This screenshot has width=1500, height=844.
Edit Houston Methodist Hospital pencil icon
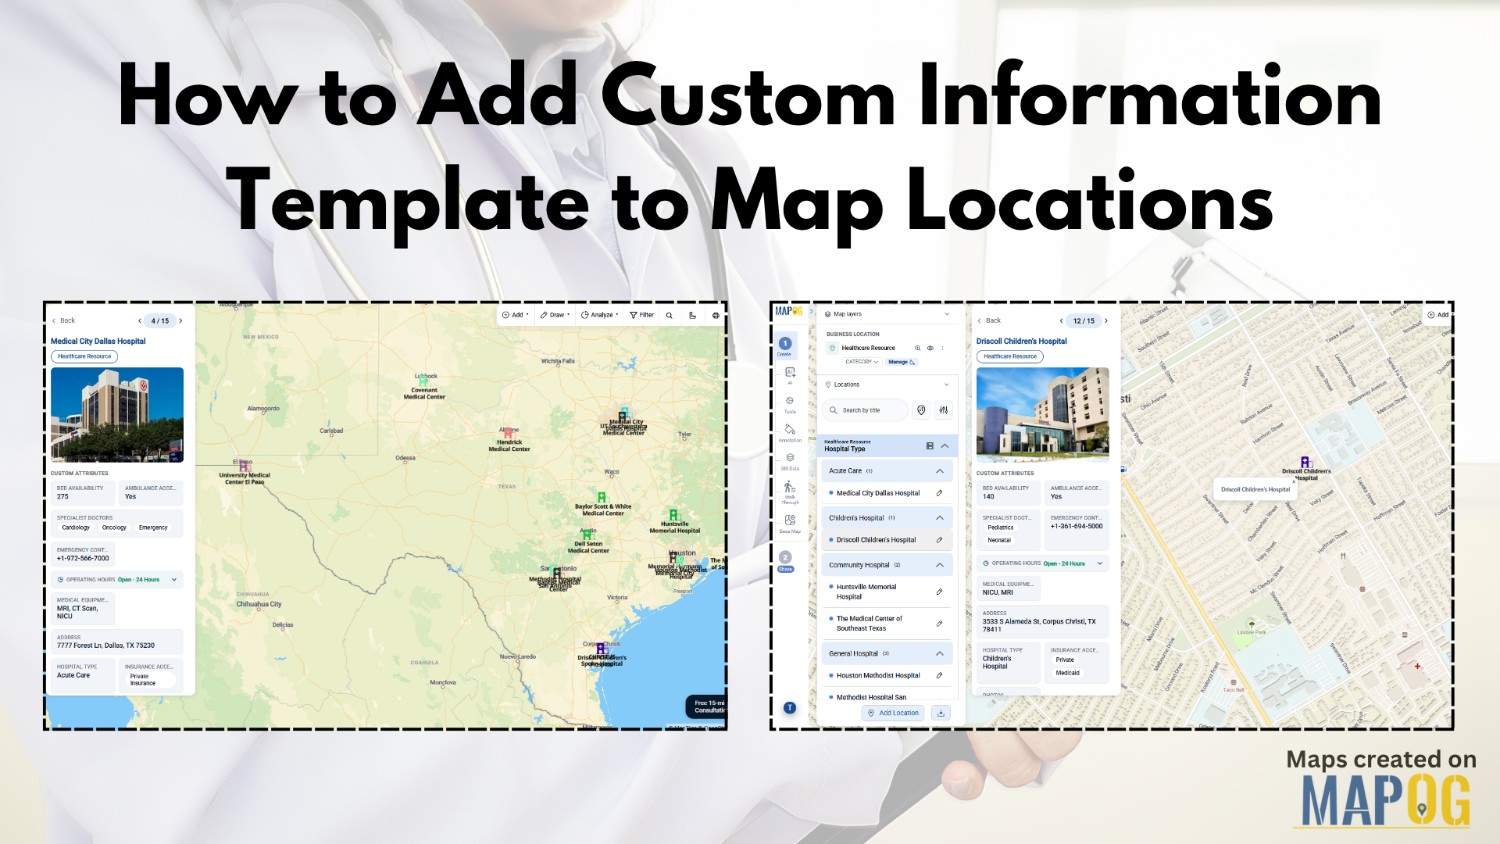(939, 676)
